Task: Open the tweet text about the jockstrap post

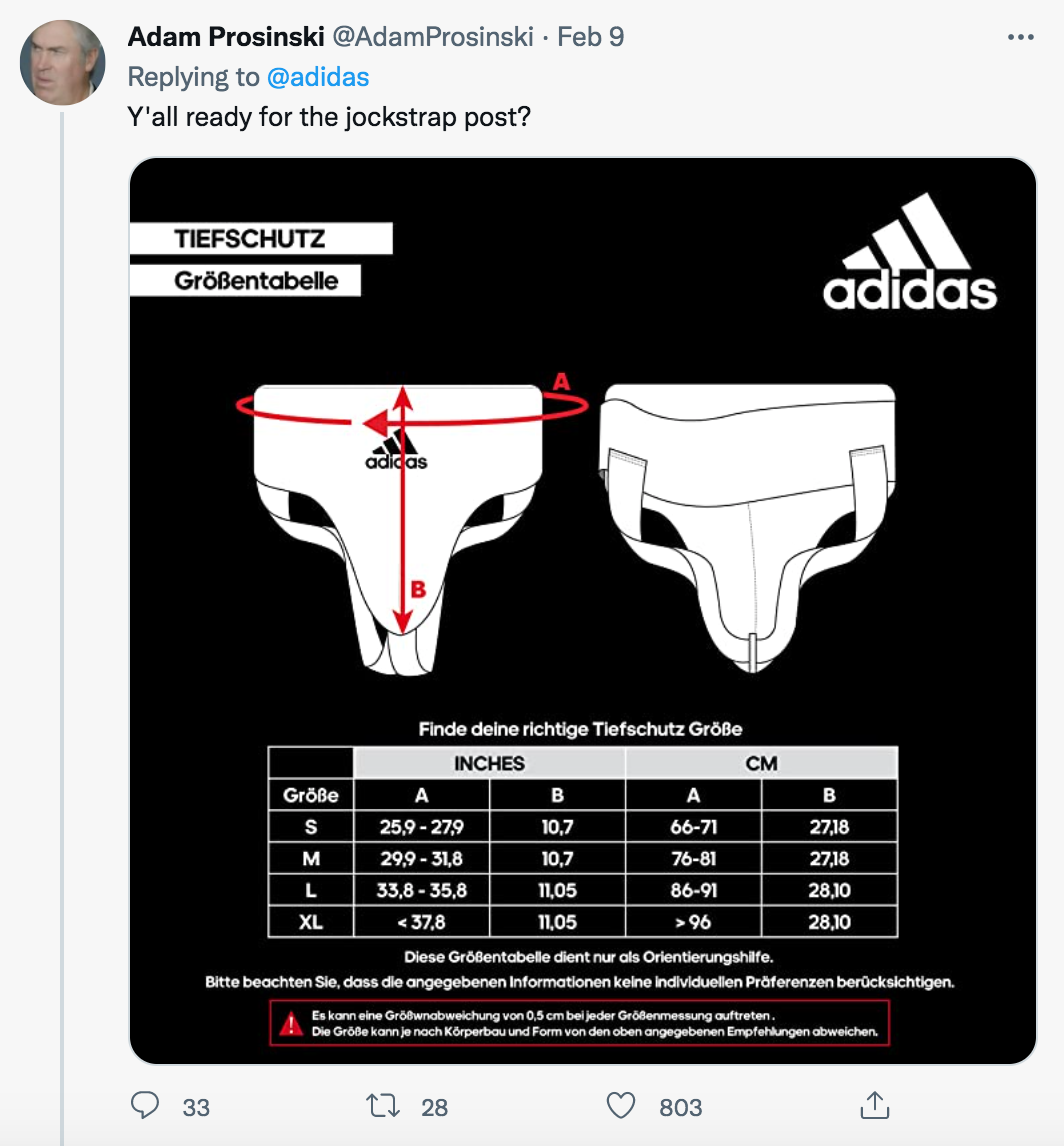Action: (x=330, y=117)
